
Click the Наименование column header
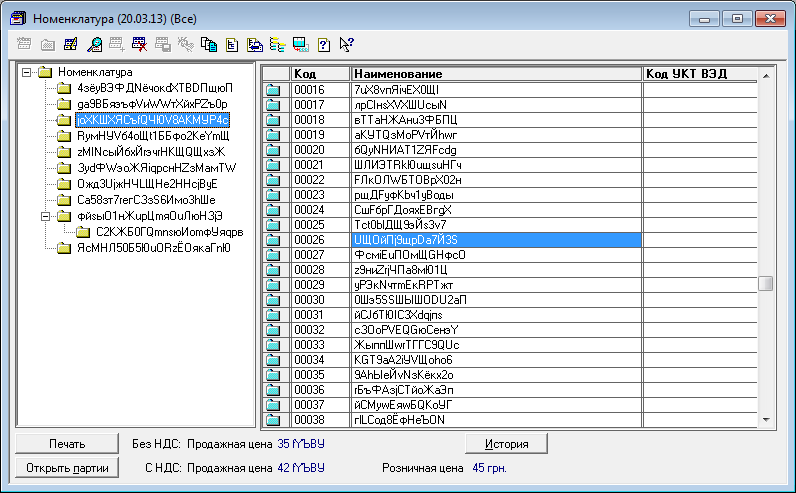[496, 74]
